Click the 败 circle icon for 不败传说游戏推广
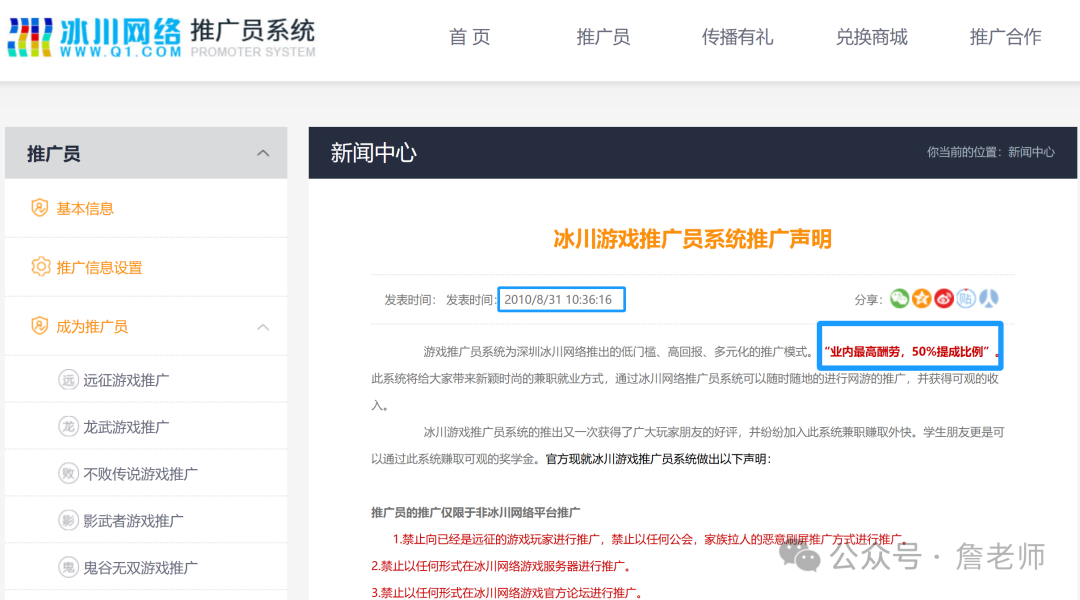1080x600 pixels. click(x=68, y=473)
